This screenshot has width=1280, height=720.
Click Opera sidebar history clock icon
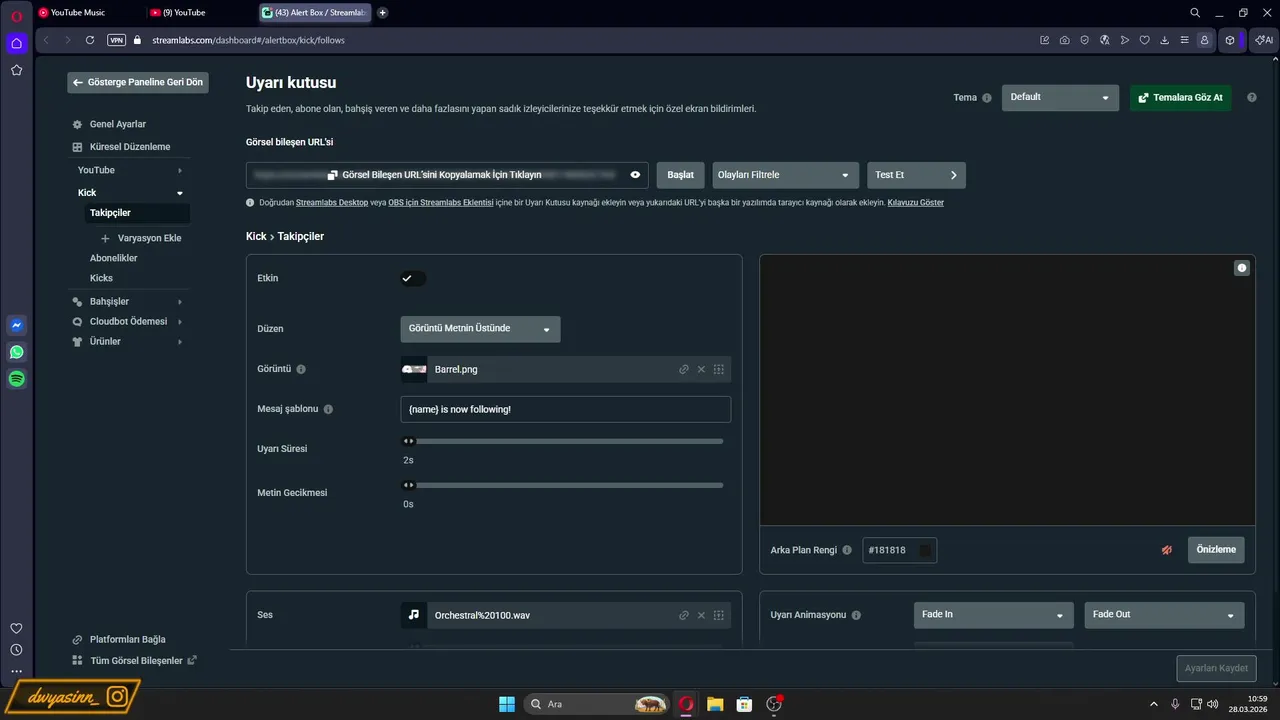[x=16, y=650]
